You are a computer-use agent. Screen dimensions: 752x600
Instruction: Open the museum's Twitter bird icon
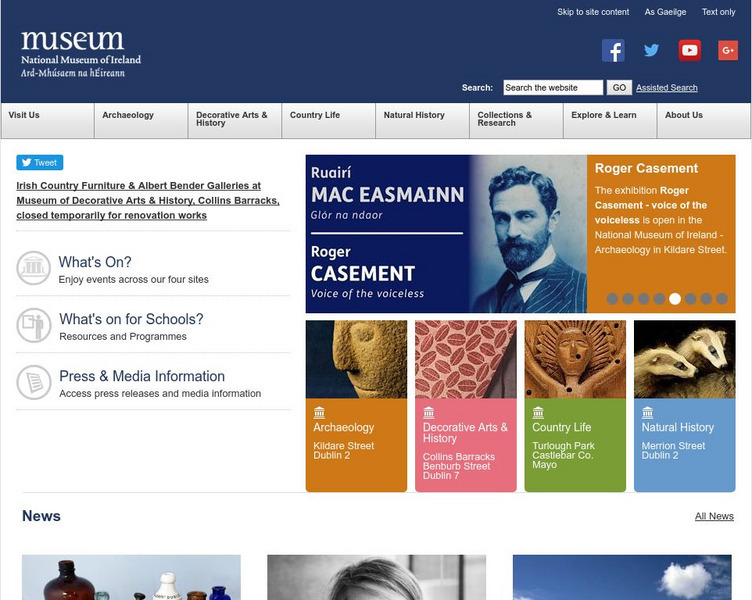coord(651,50)
